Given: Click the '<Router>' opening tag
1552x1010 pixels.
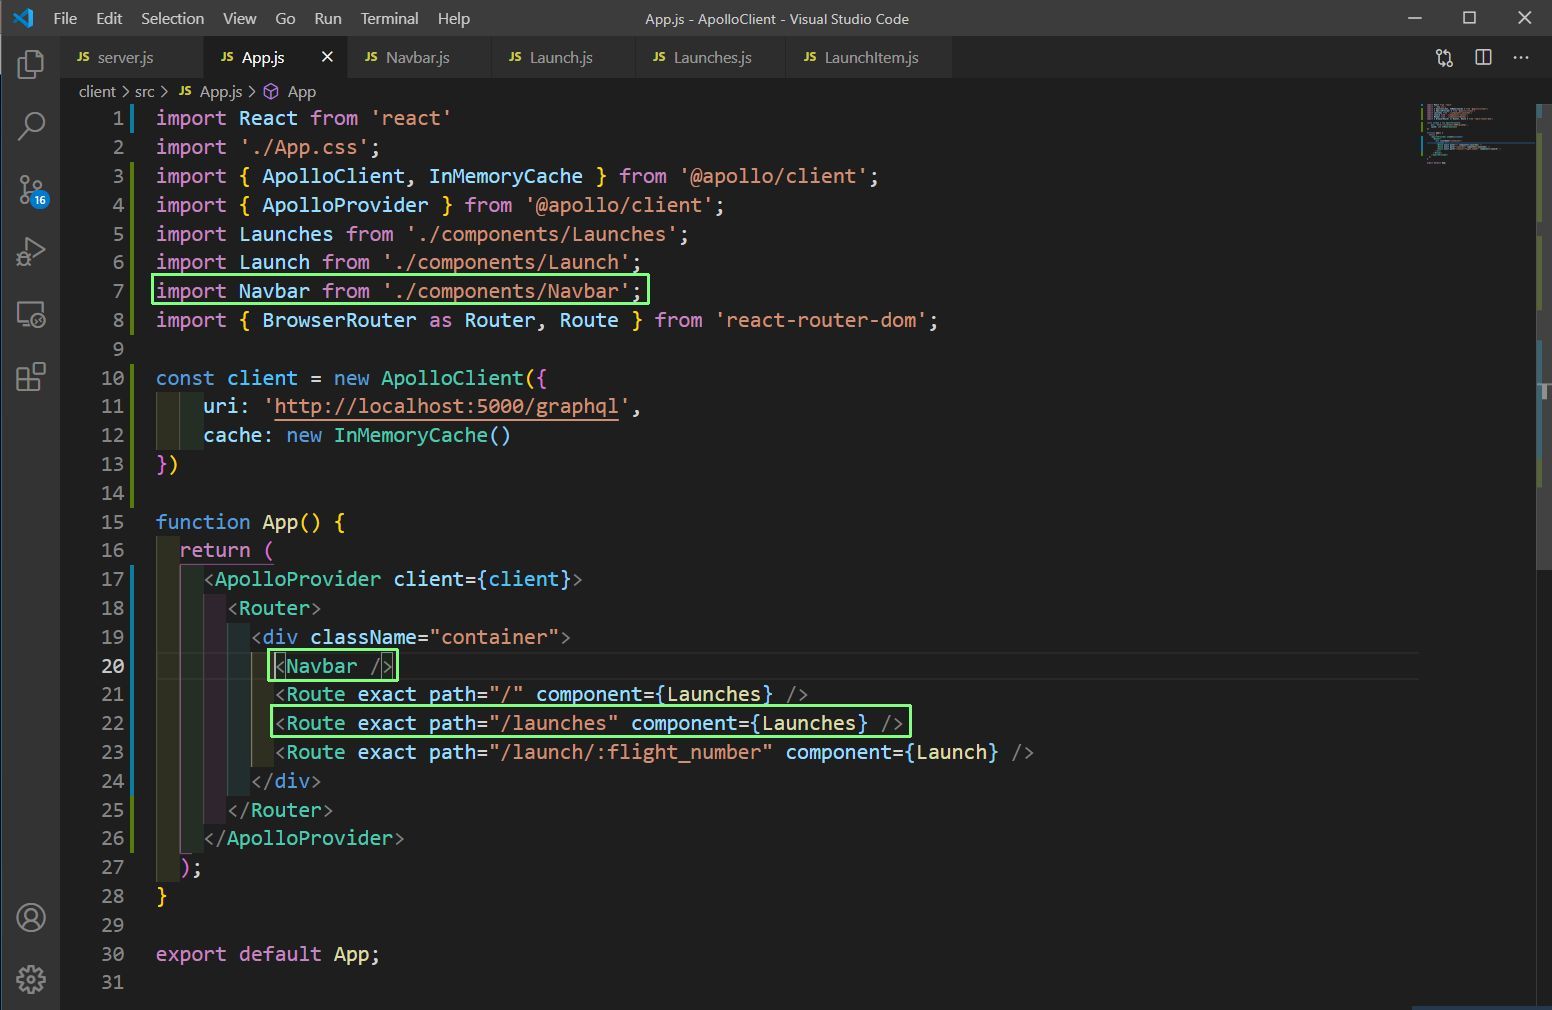Looking at the screenshot, I should tap(274, 608).
